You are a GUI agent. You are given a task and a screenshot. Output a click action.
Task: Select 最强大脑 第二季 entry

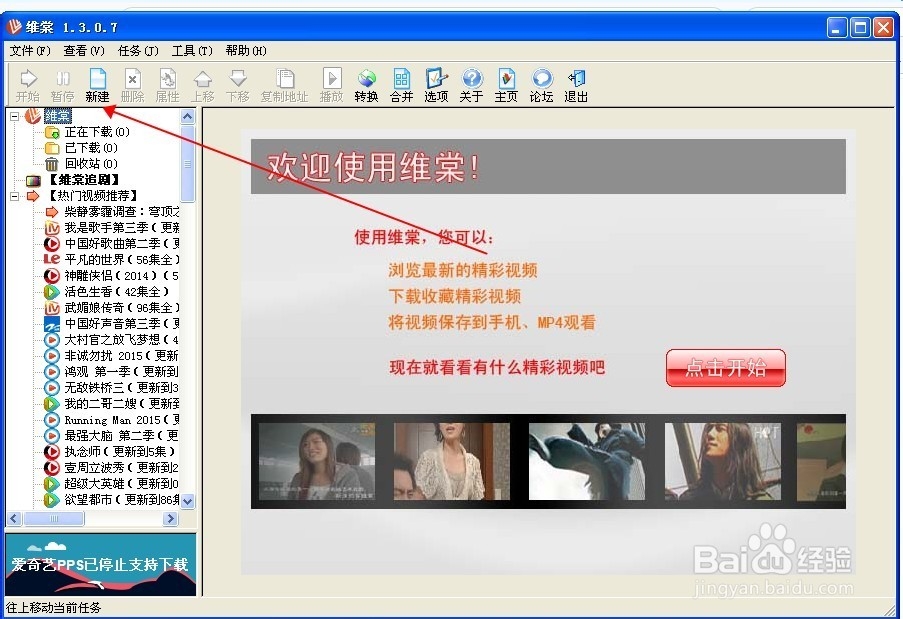pyautogui.click(x=122, y=436)
